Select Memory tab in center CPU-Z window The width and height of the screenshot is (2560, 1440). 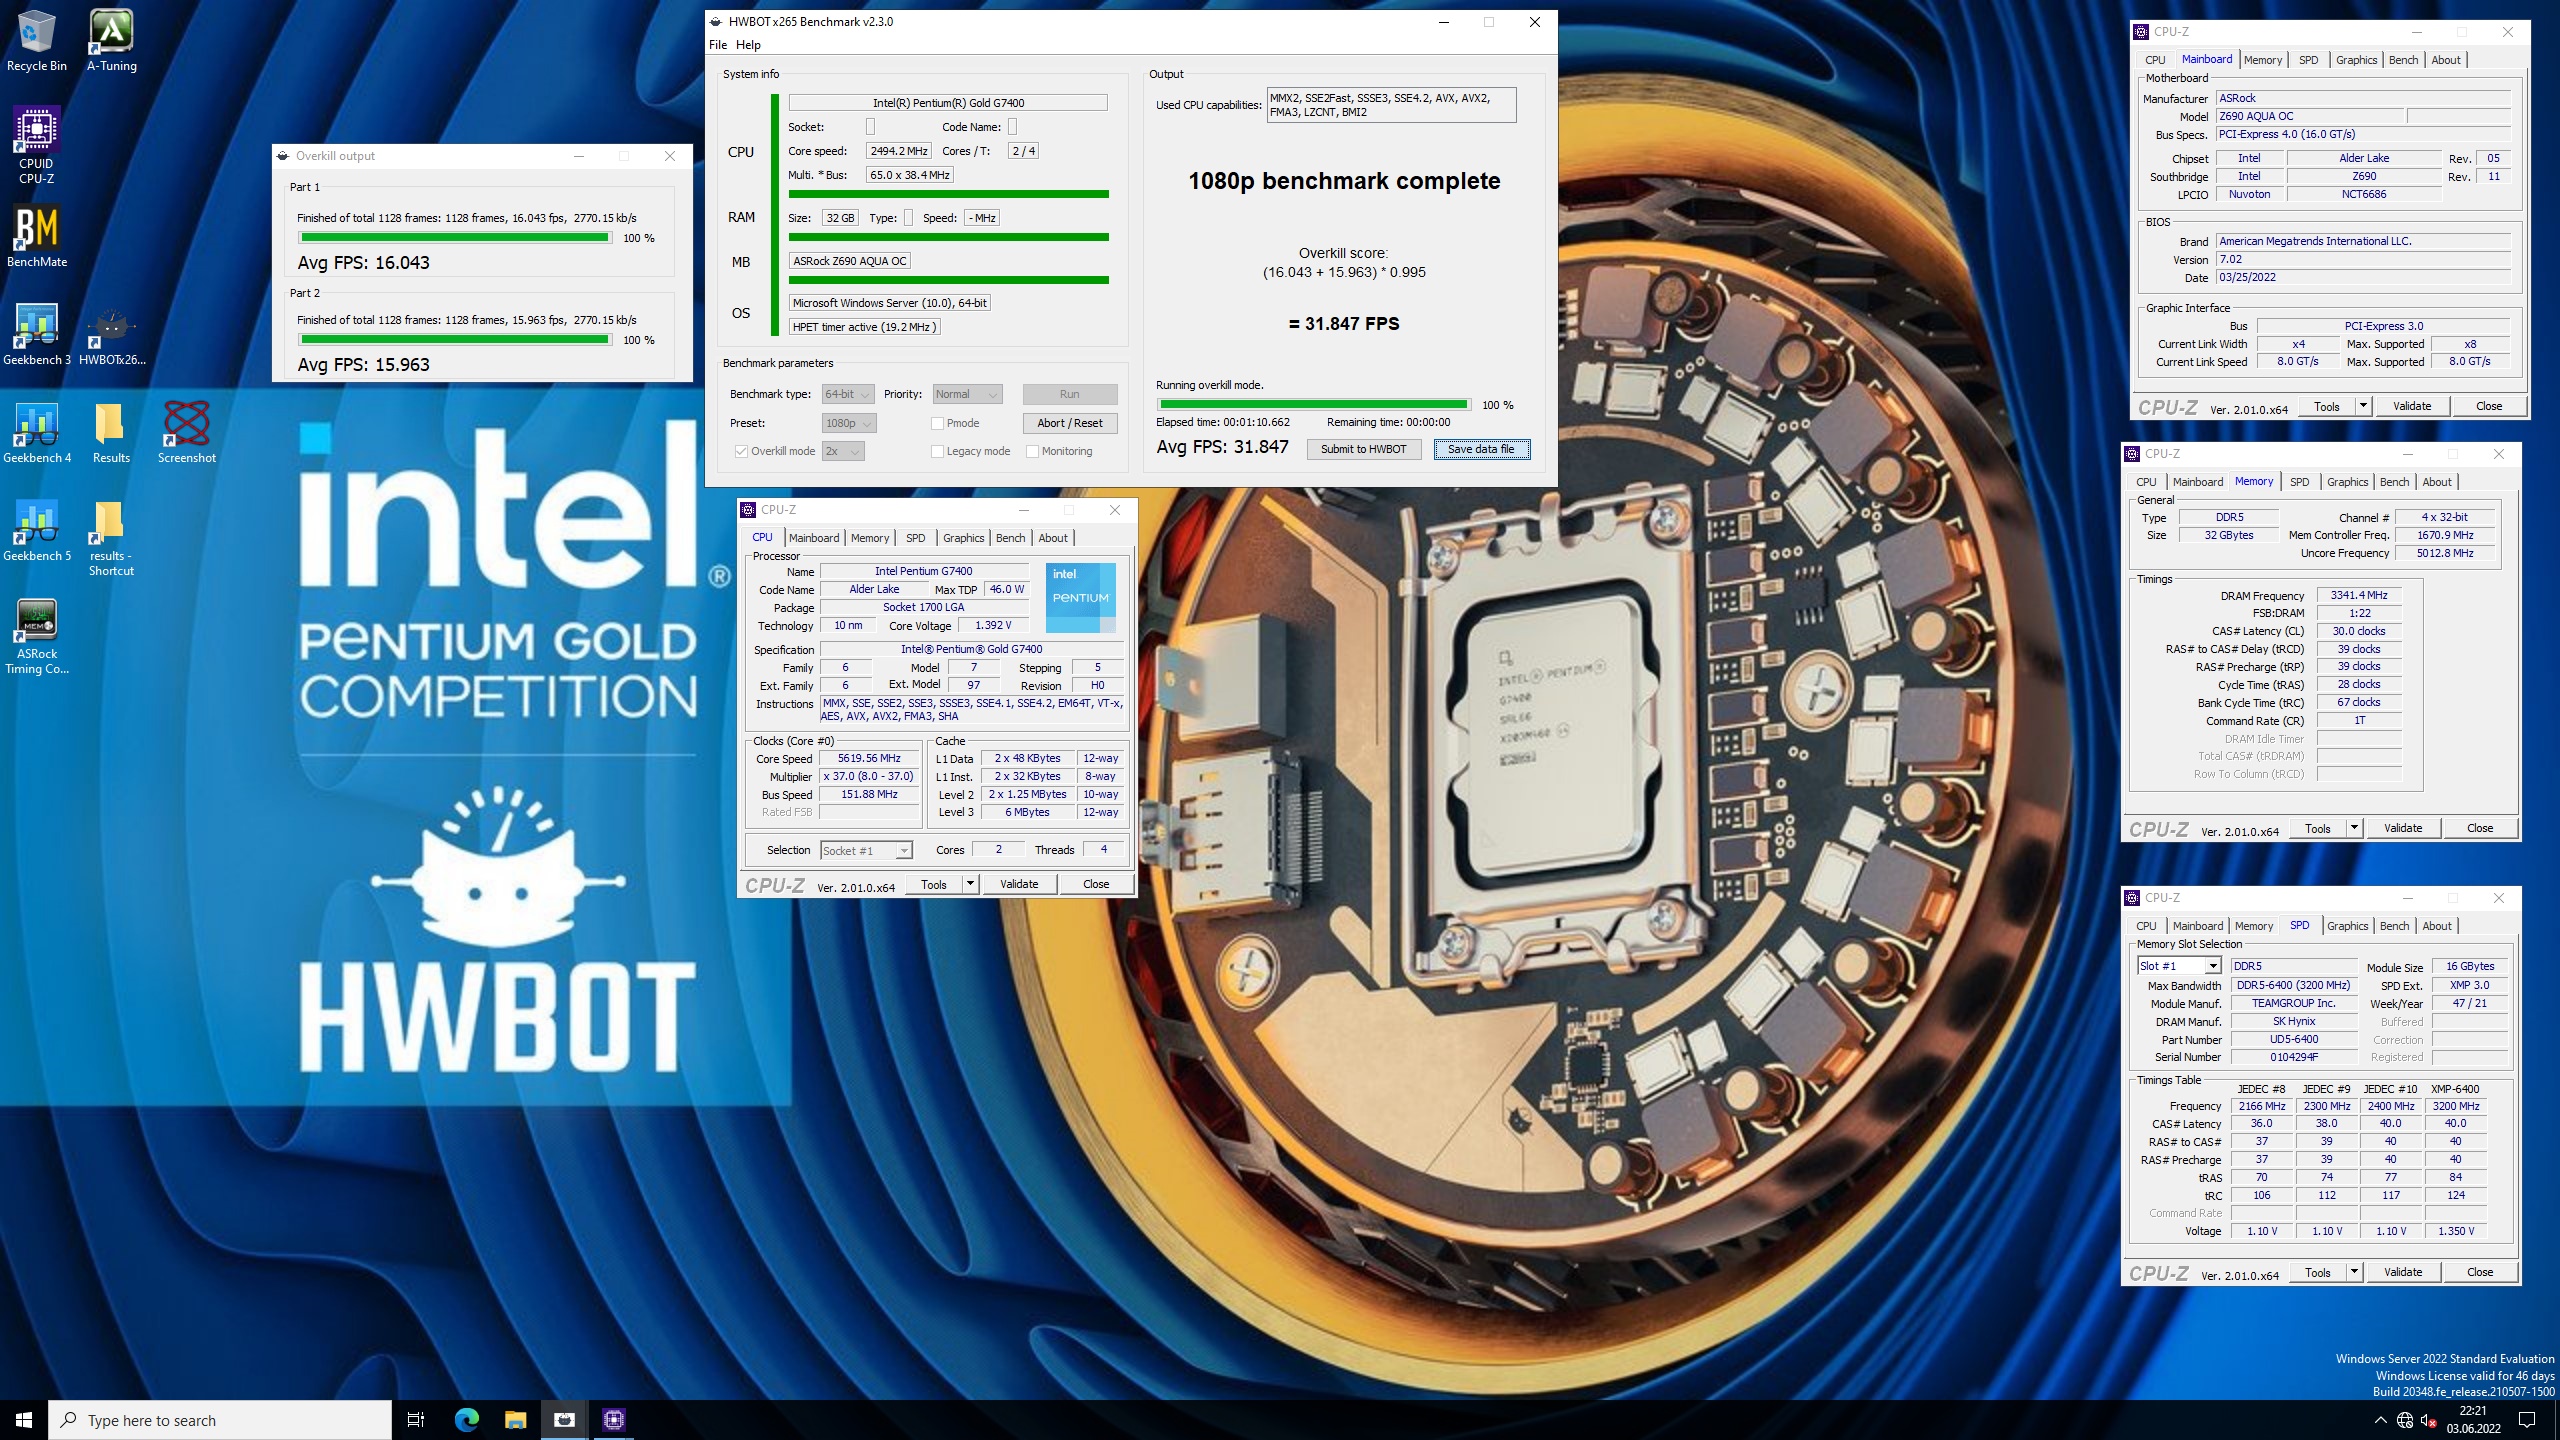point(869,538)
